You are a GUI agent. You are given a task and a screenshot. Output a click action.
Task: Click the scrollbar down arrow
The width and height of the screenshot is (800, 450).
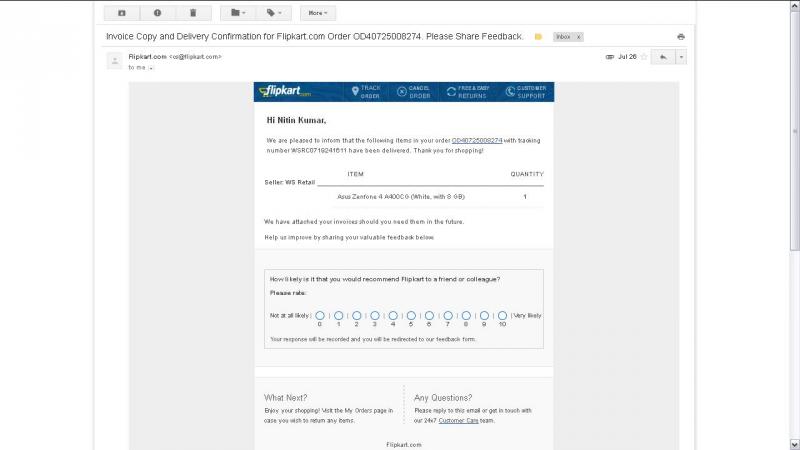pyautogui.click(x=794, y=445)
